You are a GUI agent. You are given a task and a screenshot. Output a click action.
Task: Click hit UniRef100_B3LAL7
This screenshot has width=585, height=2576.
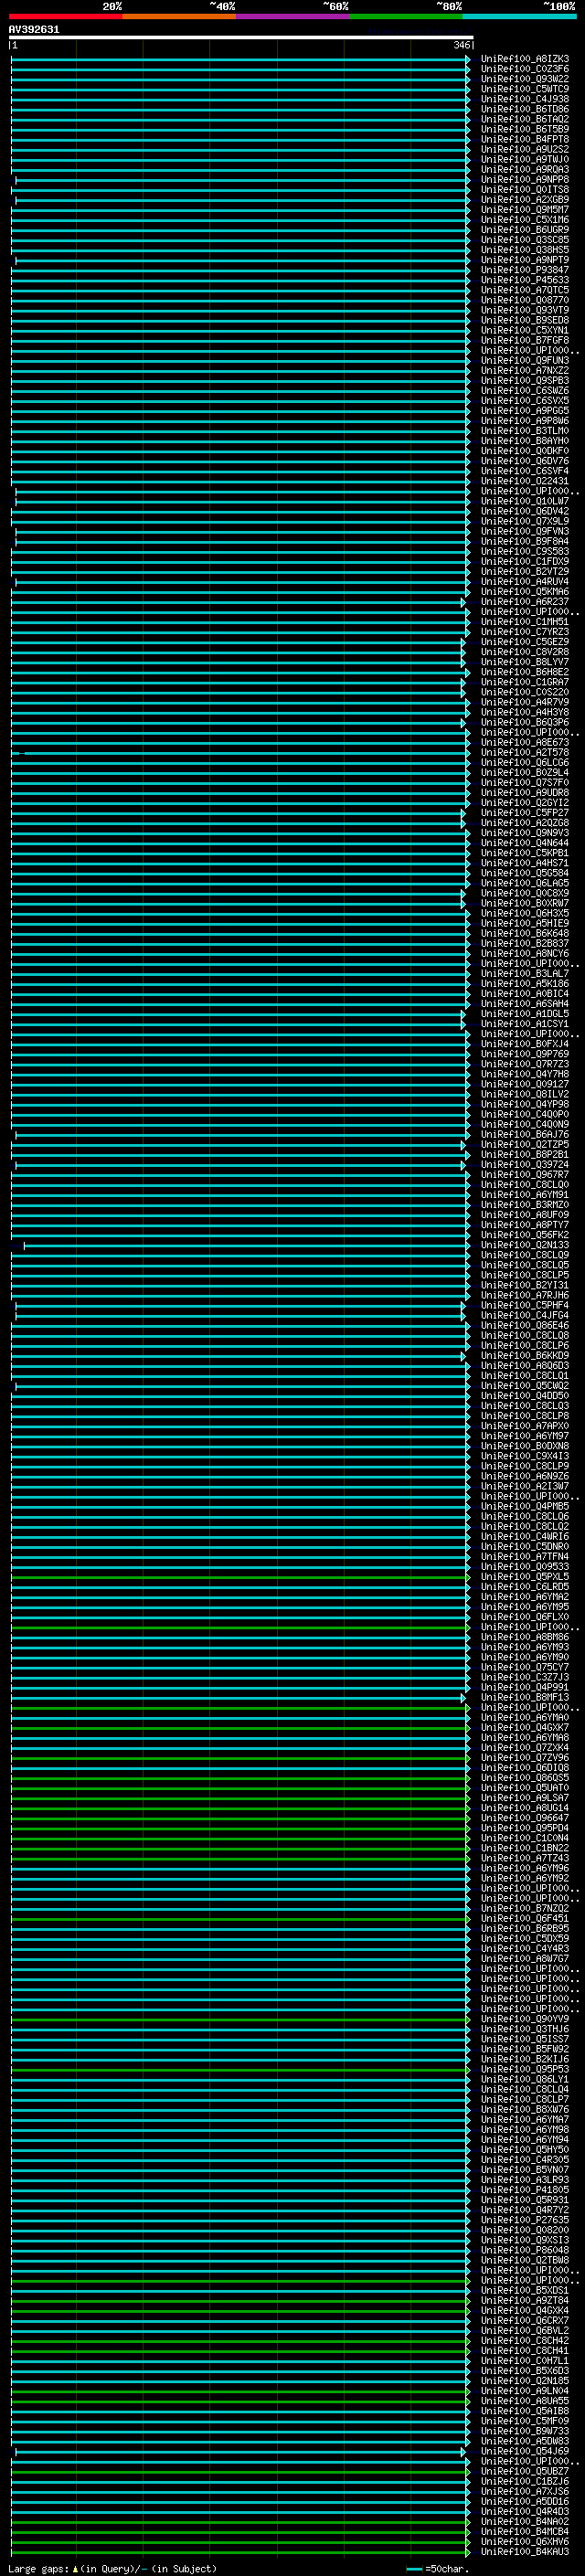[525, 974]
